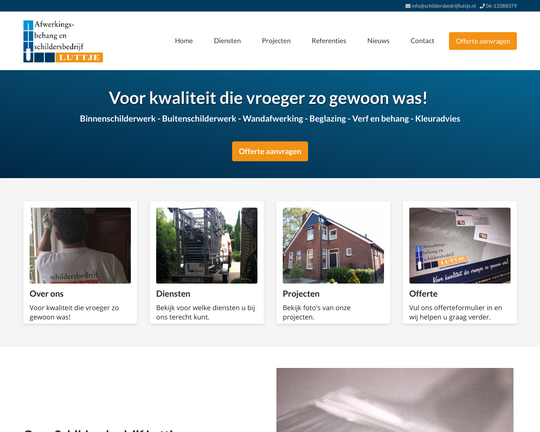Click Offerte aanvragen button in the navigation bar
The image size is (540, 432).
click(483, 41)
